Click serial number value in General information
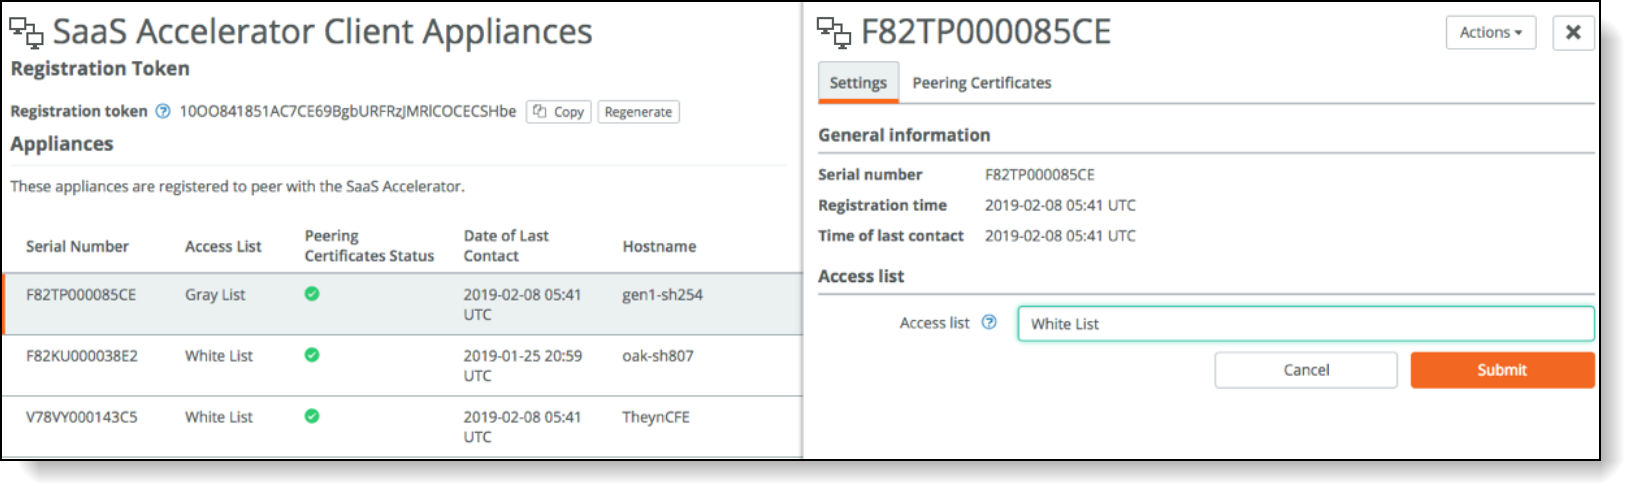 [x=1039, y=175]
